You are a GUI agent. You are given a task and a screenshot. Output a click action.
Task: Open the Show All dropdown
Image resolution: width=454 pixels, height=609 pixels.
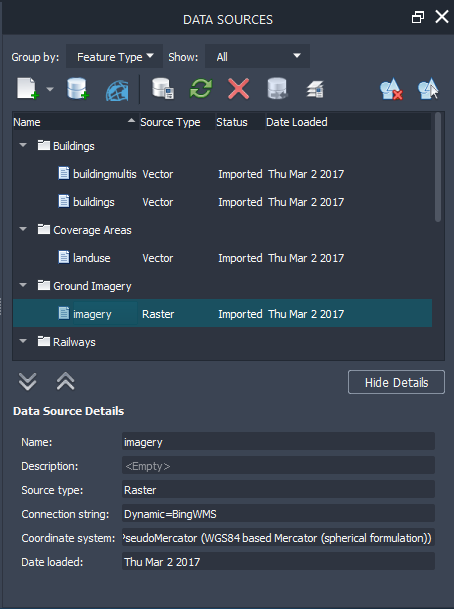click(x=257, y=57)
